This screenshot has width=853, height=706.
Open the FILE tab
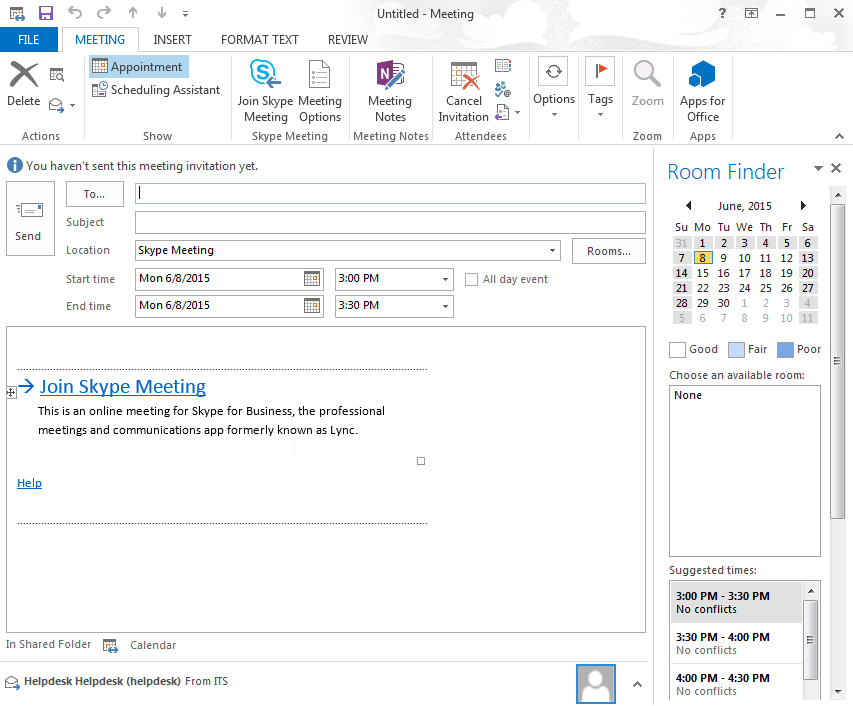[x=29, y=40]
